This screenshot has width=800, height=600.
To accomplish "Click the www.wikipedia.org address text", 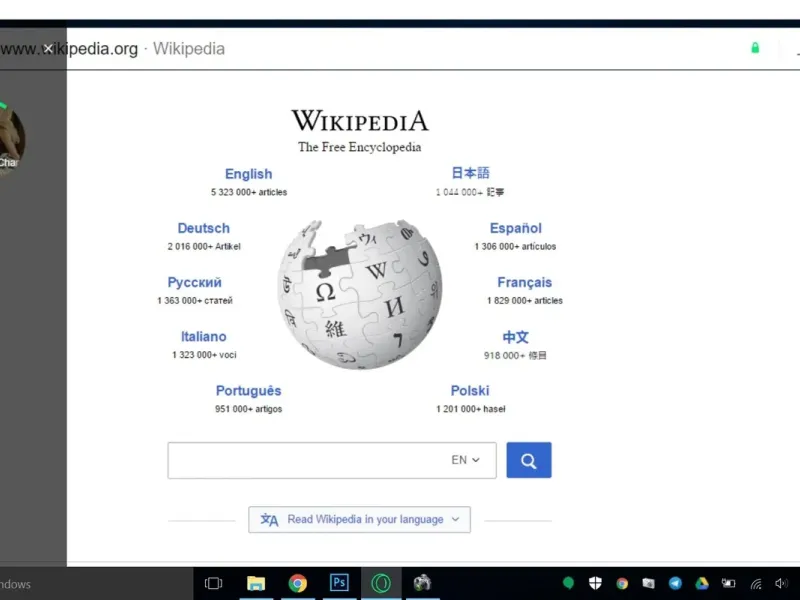I will click(69, 49).
